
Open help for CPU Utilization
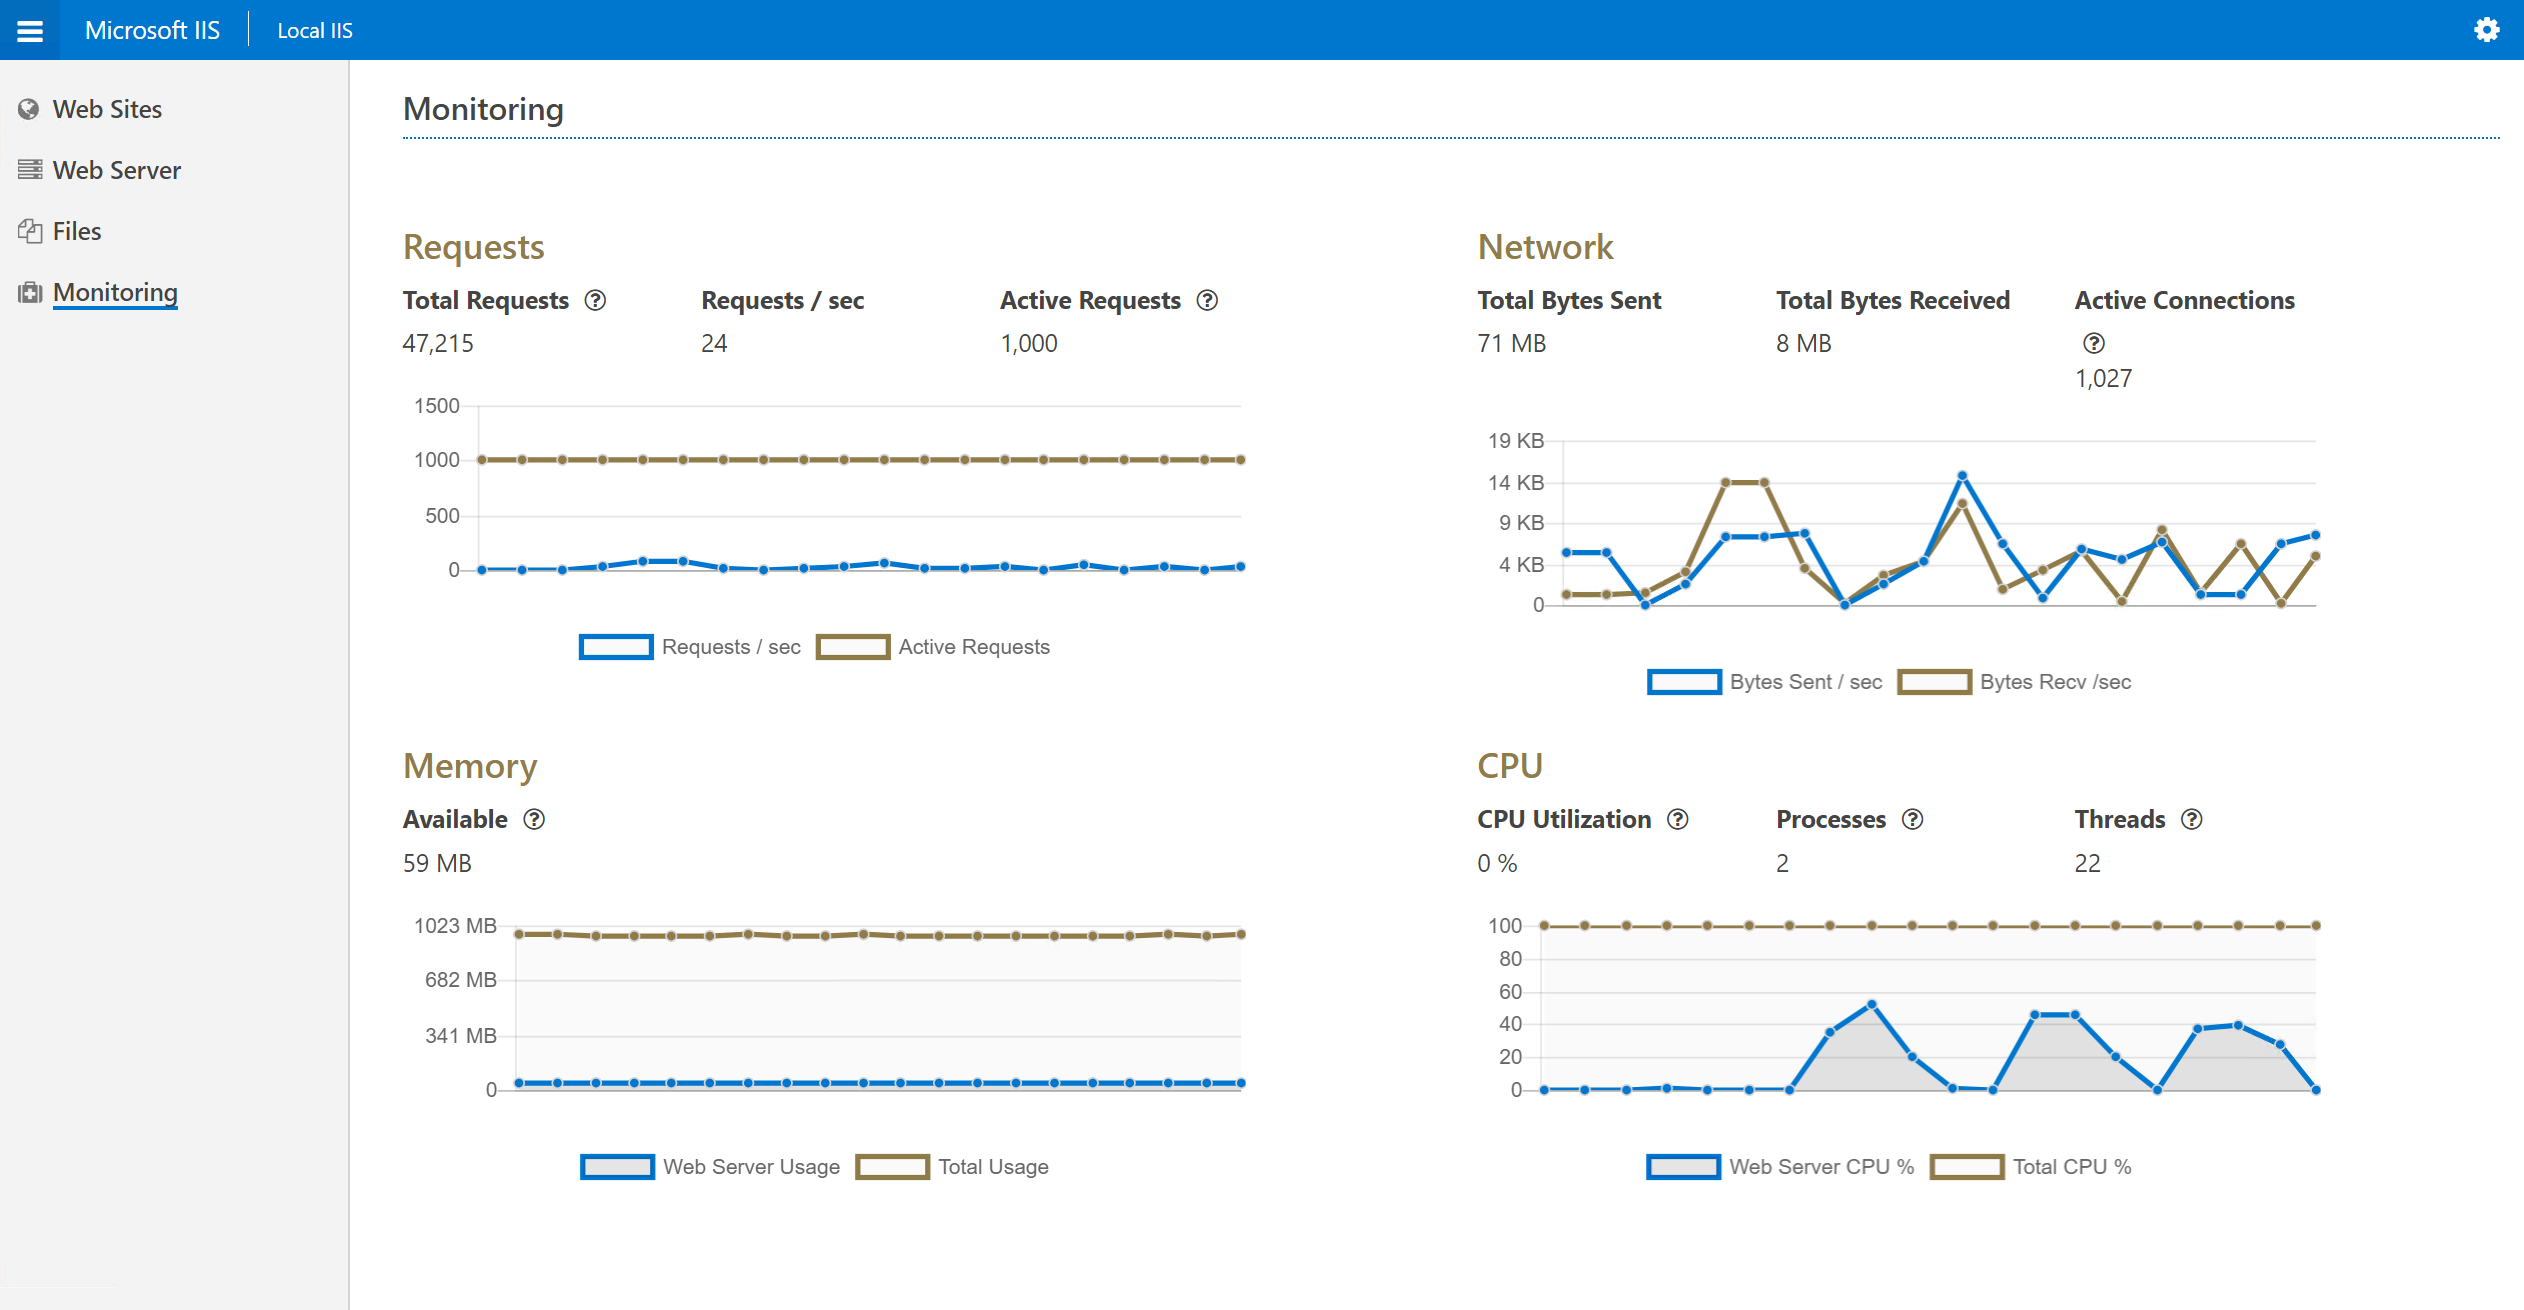[1677, 819]
